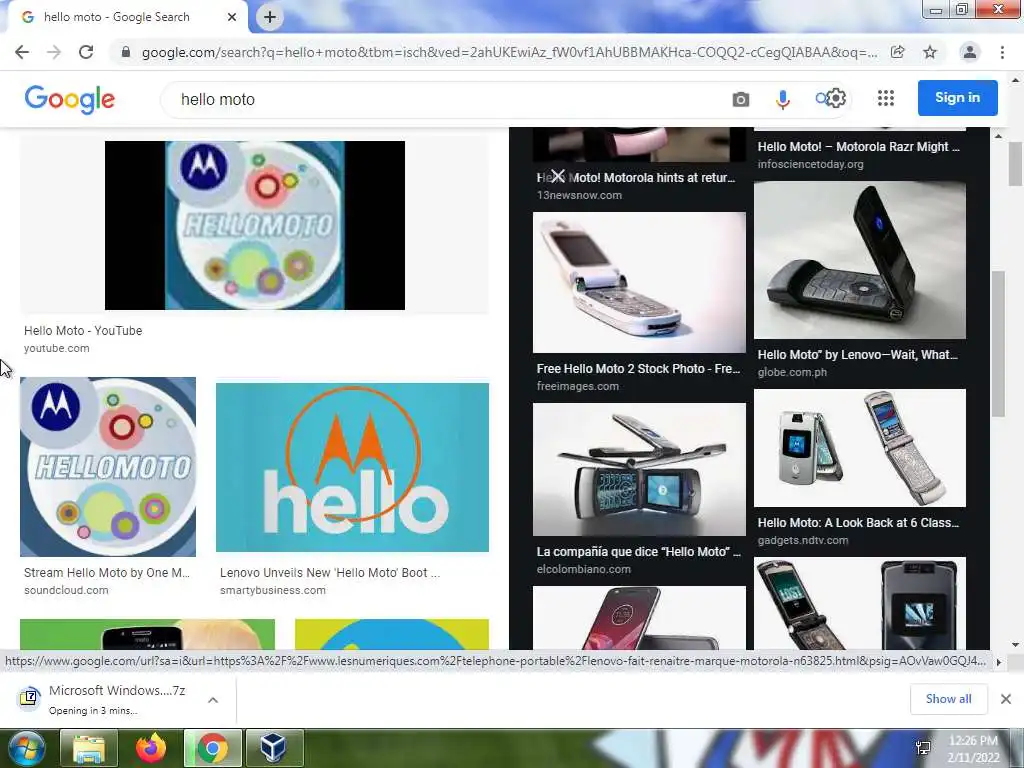Reload the page with the refresh icon
Screen dimensions: 1024x768
(86, 52)
